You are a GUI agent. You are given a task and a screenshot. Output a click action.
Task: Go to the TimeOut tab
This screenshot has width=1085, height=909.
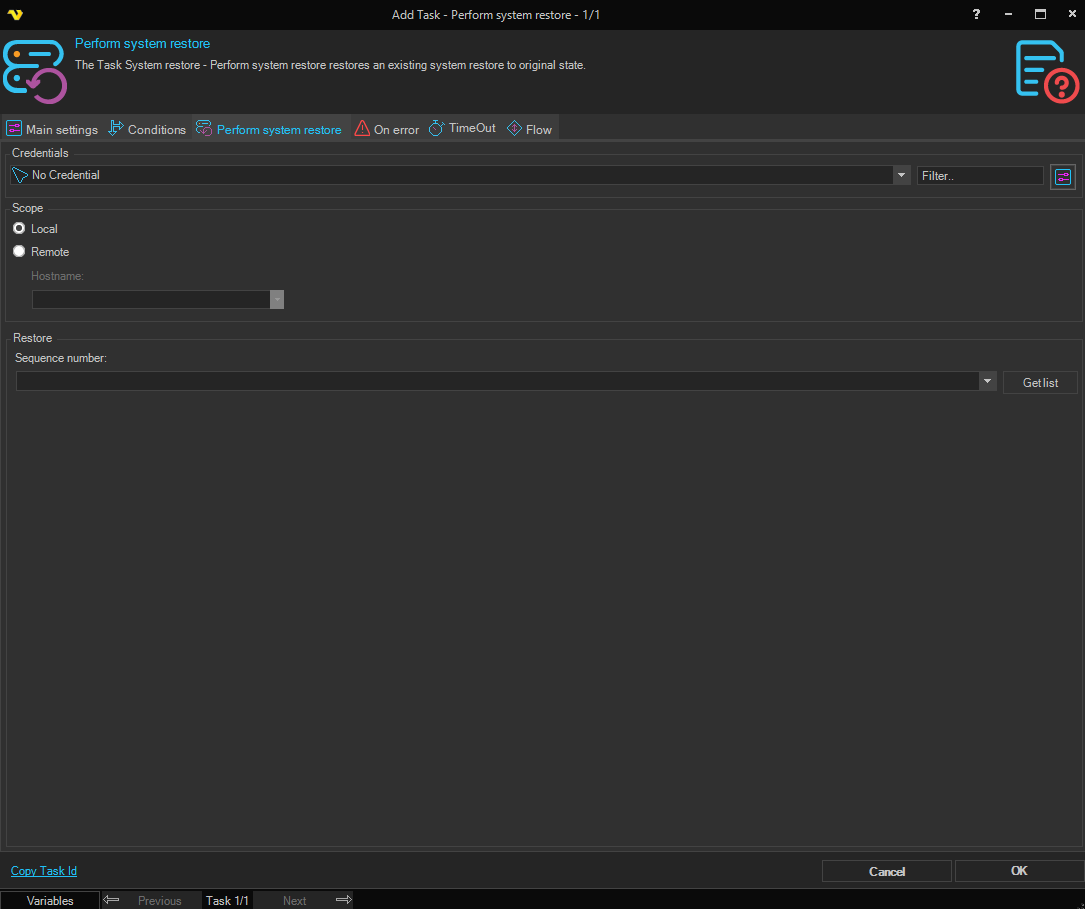[462, 129]
